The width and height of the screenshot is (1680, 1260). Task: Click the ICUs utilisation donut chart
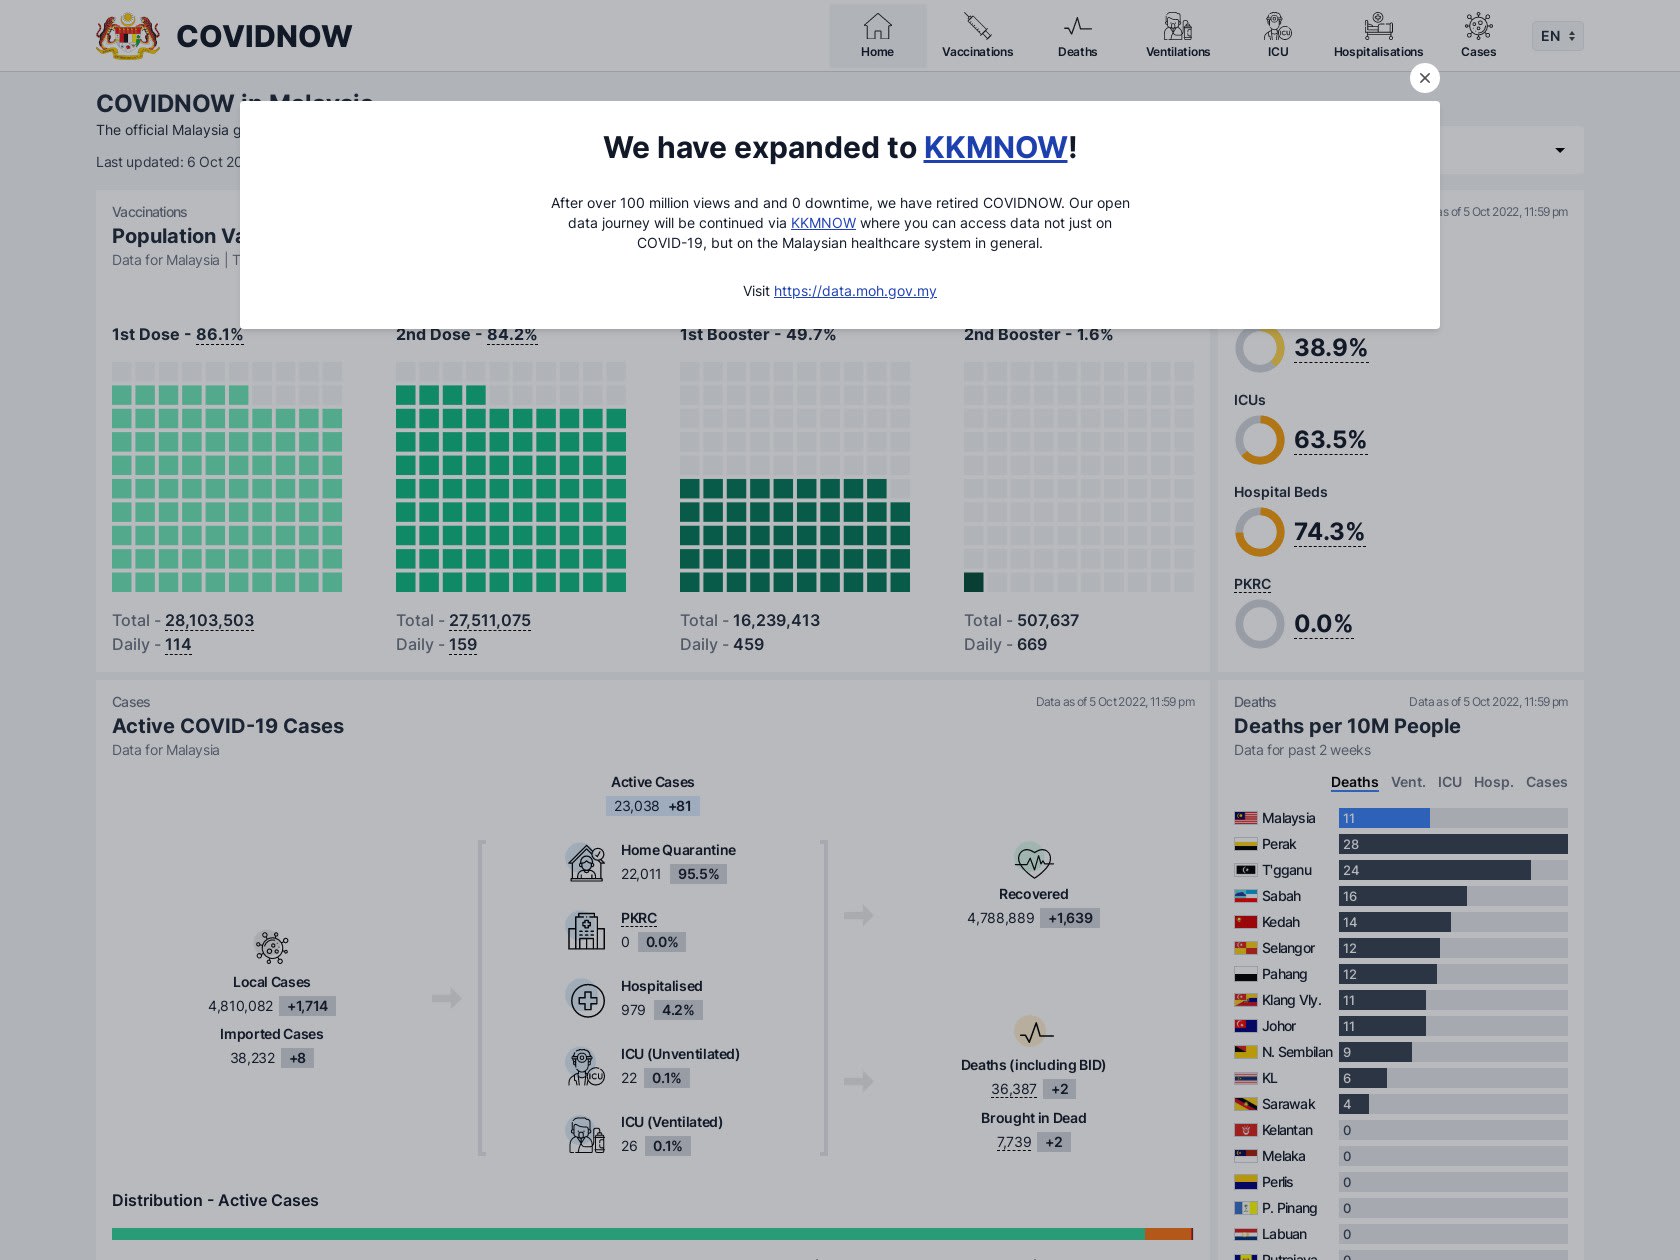coord(1259,439)
